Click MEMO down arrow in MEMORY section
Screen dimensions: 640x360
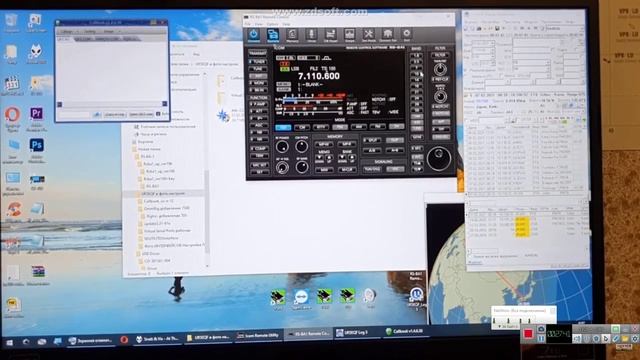point(320,158)
